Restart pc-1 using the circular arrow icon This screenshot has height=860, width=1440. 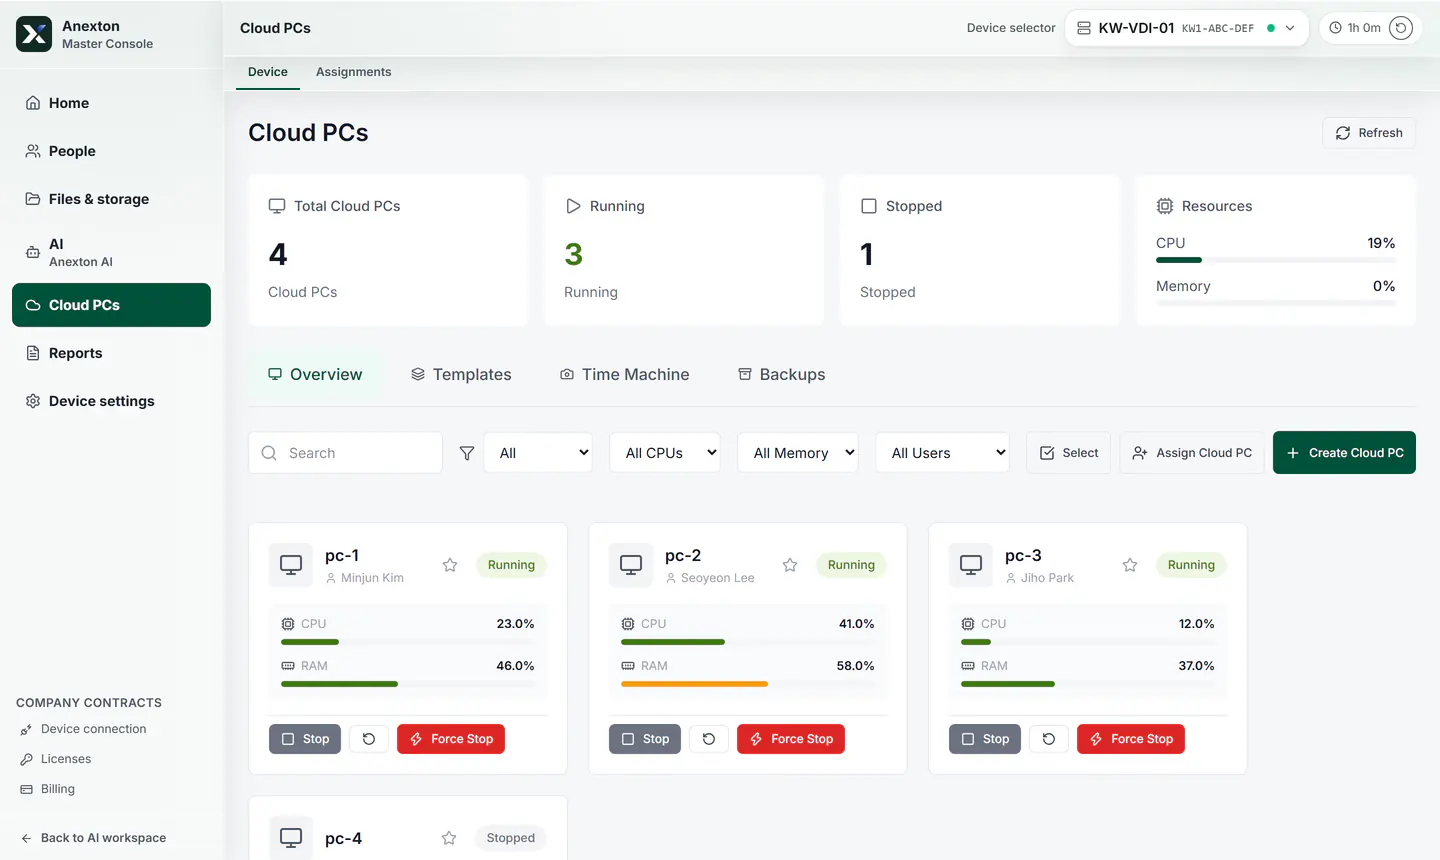point(369,739)
